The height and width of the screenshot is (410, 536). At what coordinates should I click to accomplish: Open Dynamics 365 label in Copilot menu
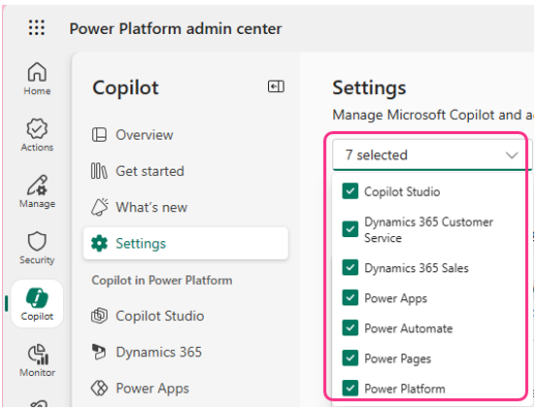pyautogui.click(x=159, y=352)
